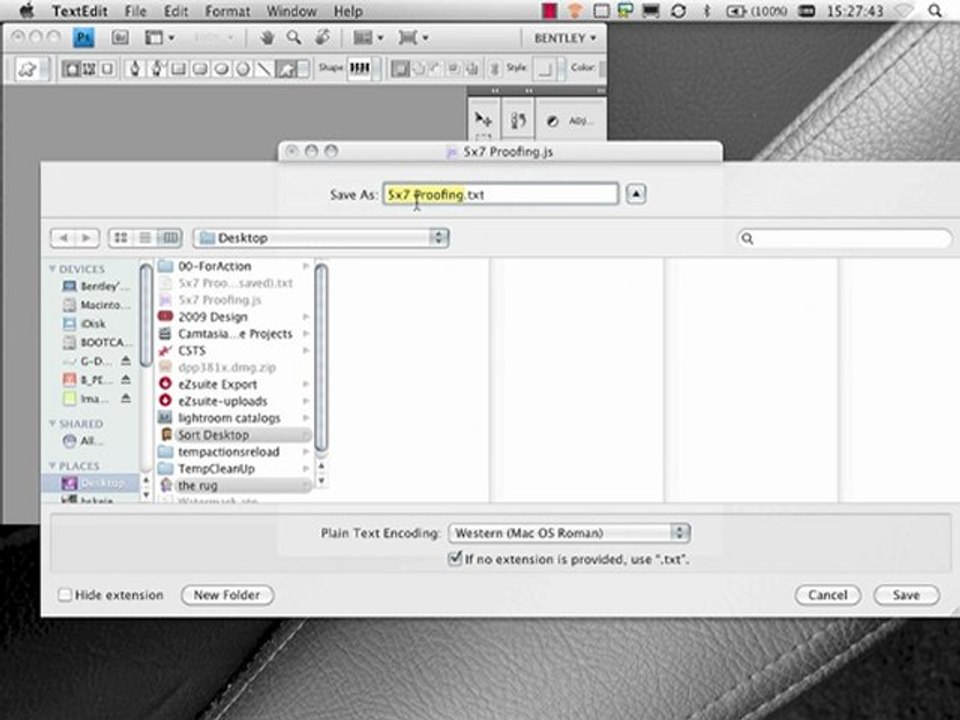Open the Photoshop view extras dropdown
Screen dimensions: 960x720
[x=160, y=38]
